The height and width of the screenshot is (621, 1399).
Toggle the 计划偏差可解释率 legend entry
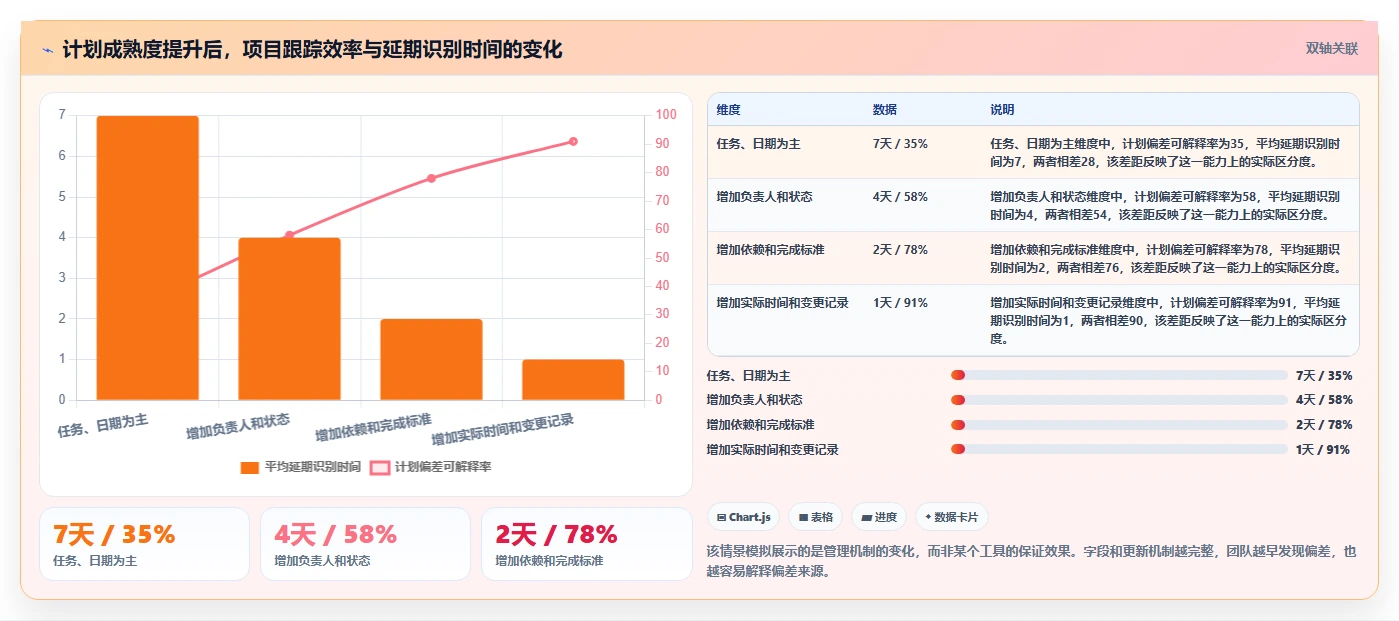click(430, 467)
